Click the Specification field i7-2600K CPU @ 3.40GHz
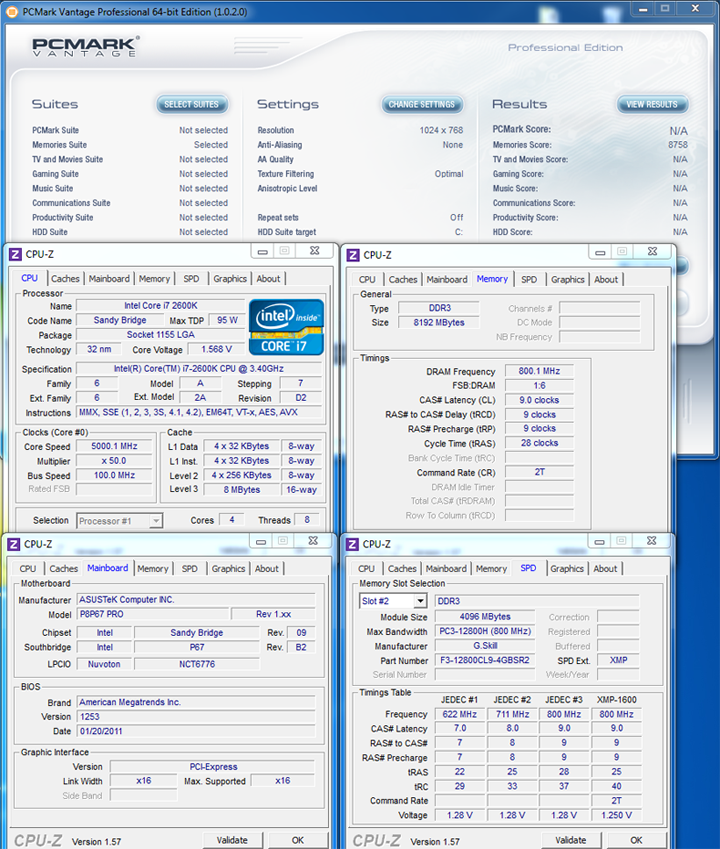 199,369
